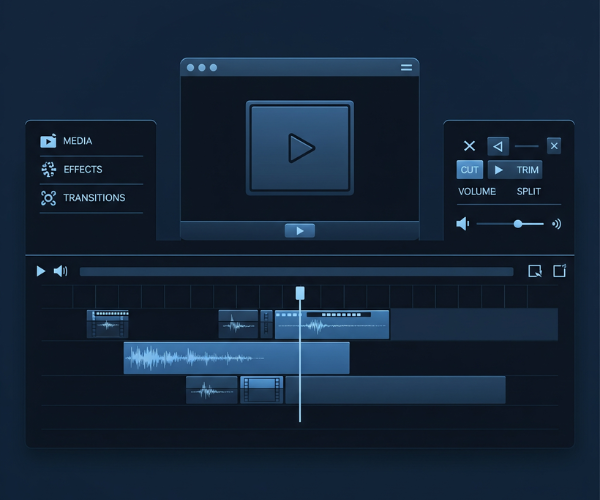Select the first small video clip on top track
Screen dimensions: 600x500
(x=108, y=324)
